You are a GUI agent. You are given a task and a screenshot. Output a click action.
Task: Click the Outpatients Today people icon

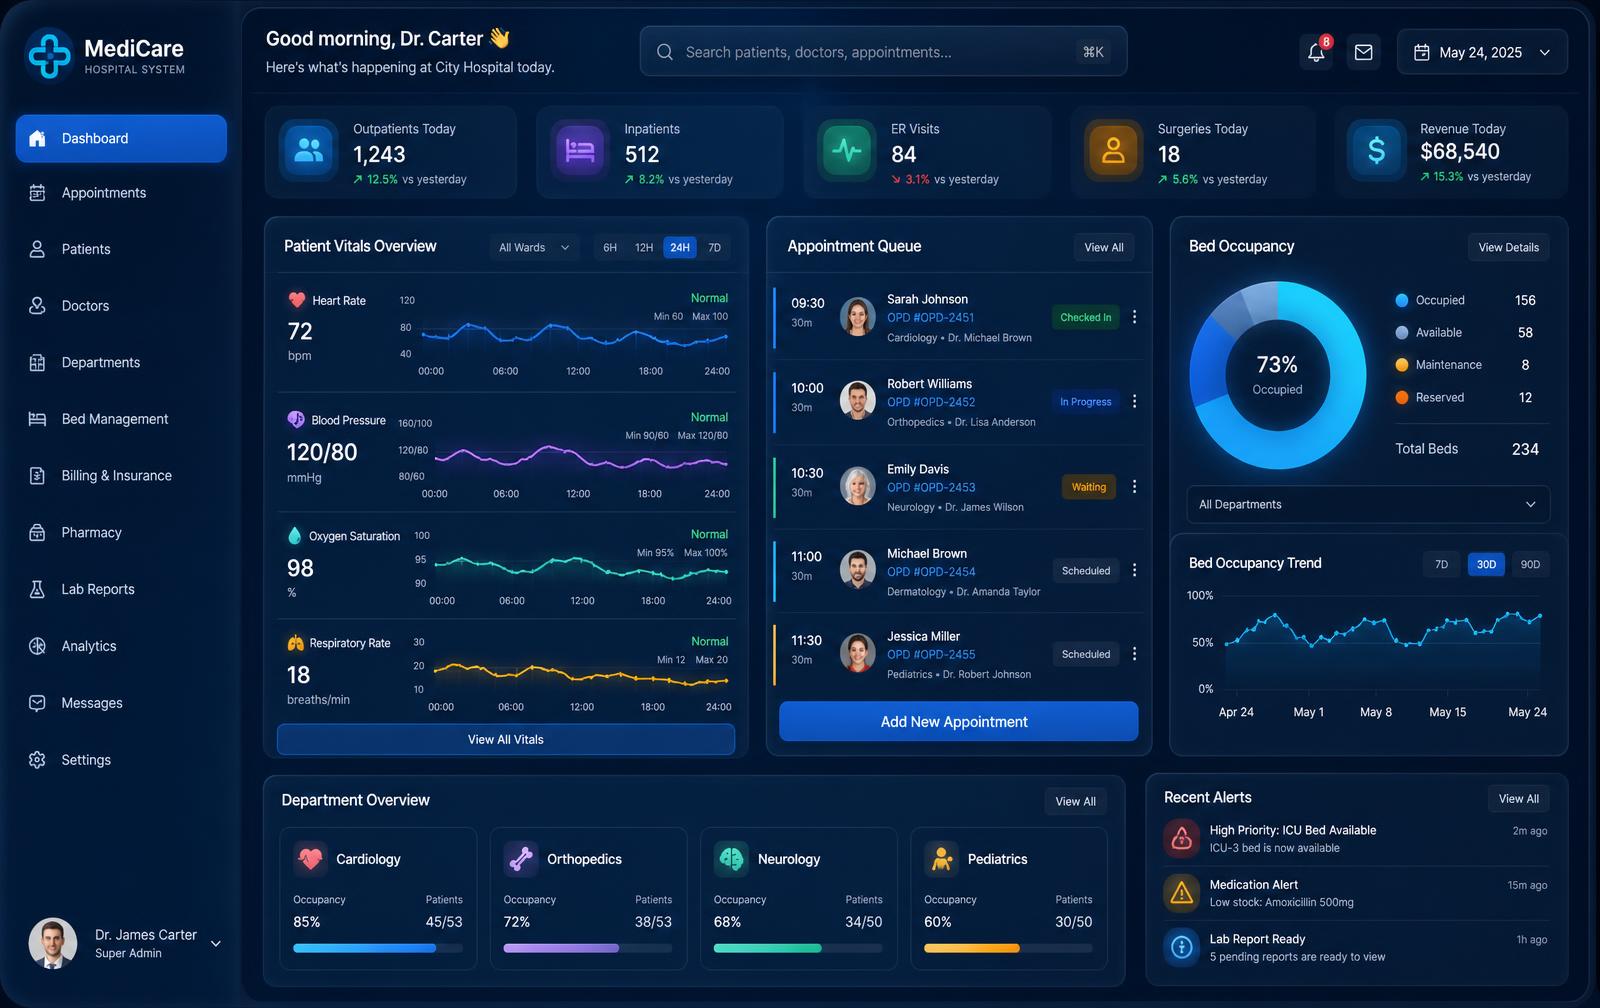point(309,150)
